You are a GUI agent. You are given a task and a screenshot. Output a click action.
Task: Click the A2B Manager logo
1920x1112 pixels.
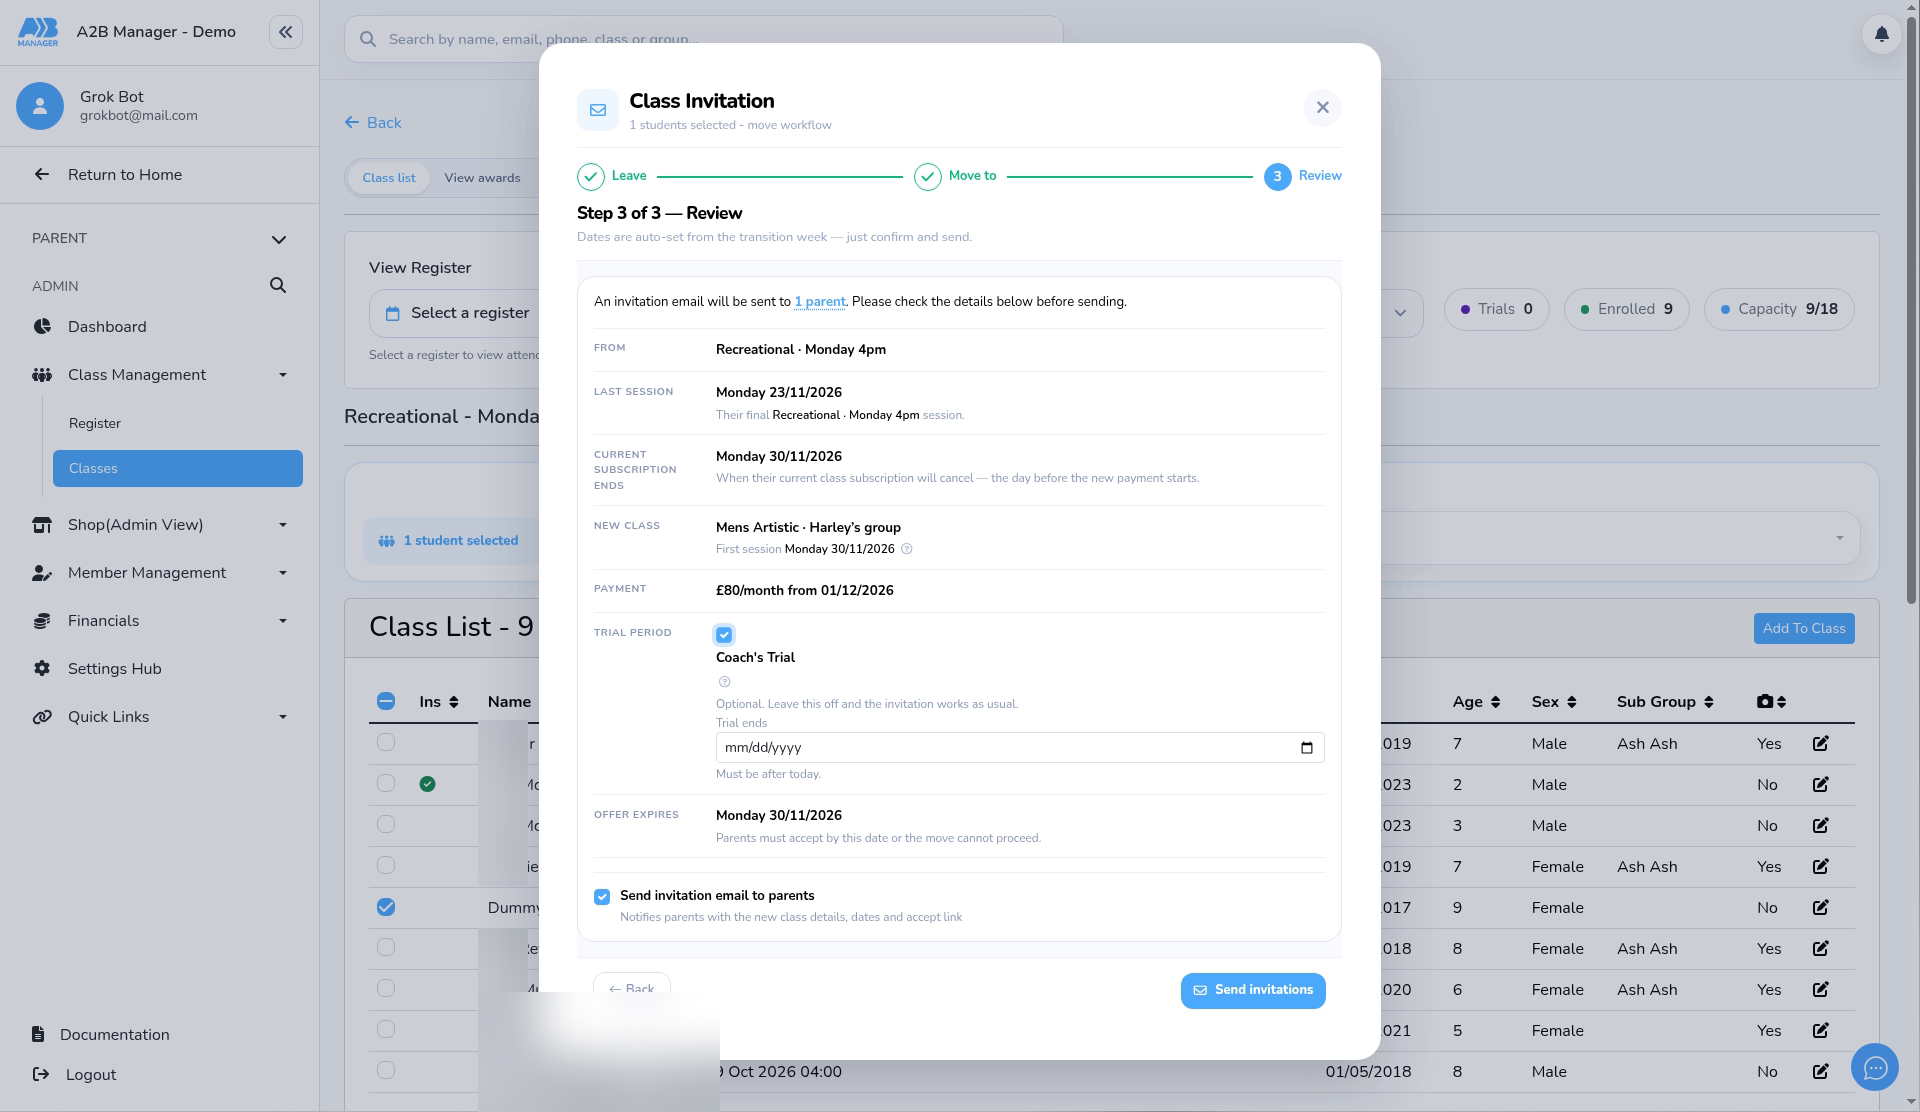[x=38, y=32]
